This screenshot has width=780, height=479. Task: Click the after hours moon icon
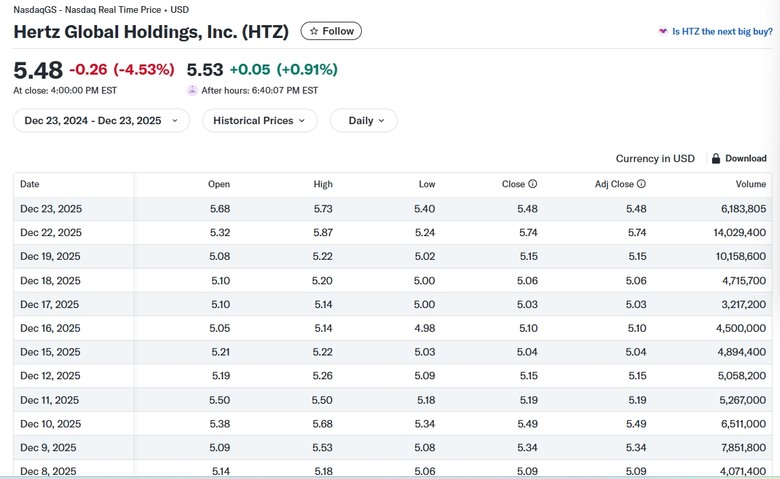pyautogui.click(x=192, y=90)
